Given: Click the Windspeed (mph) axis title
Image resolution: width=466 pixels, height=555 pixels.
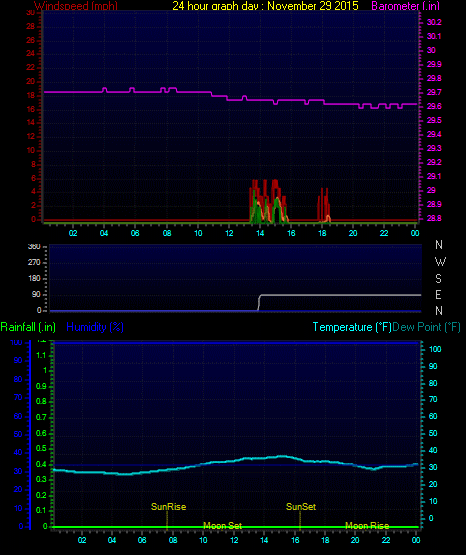Looking at the screenshot, I should click(x=76, y=6).
